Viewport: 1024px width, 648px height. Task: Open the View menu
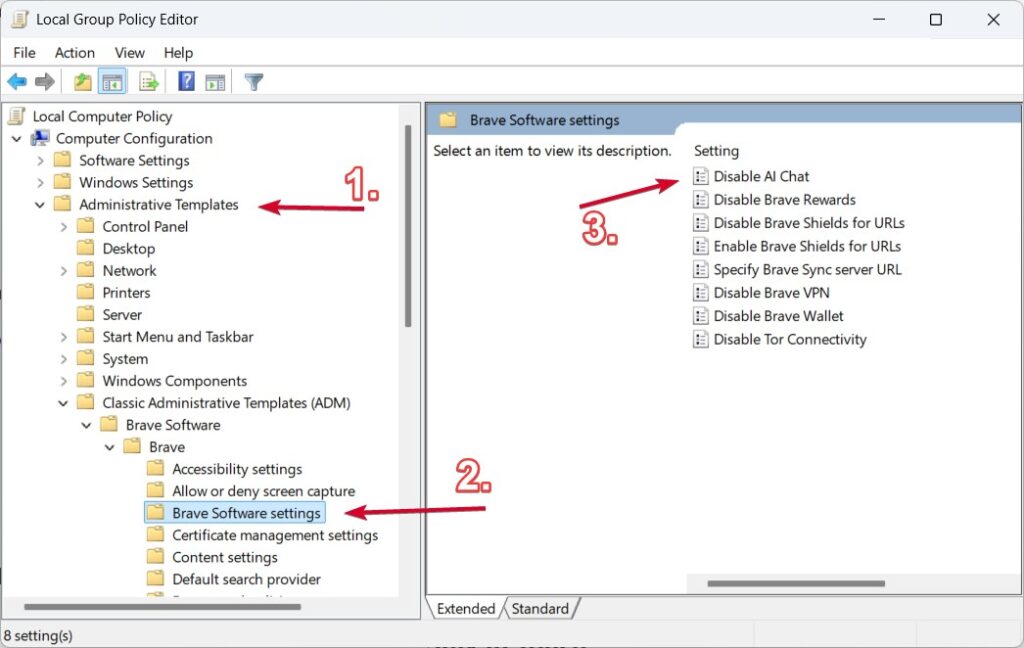point(129,53)
